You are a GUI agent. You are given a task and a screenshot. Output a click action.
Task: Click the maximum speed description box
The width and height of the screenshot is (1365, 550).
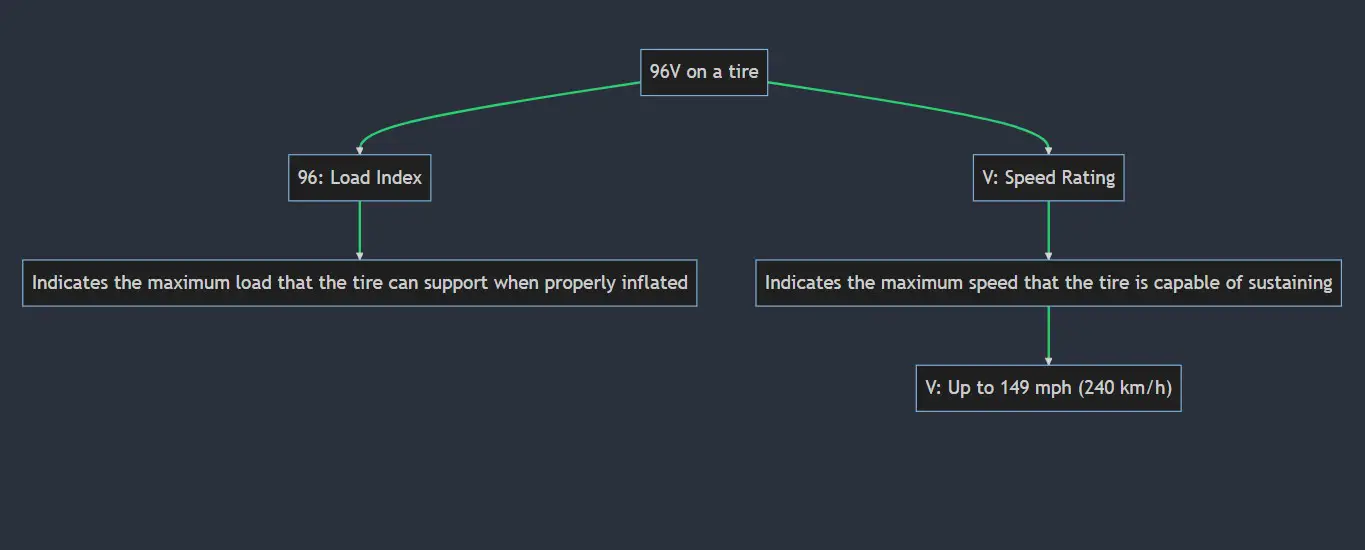[x=1048, y=283]
